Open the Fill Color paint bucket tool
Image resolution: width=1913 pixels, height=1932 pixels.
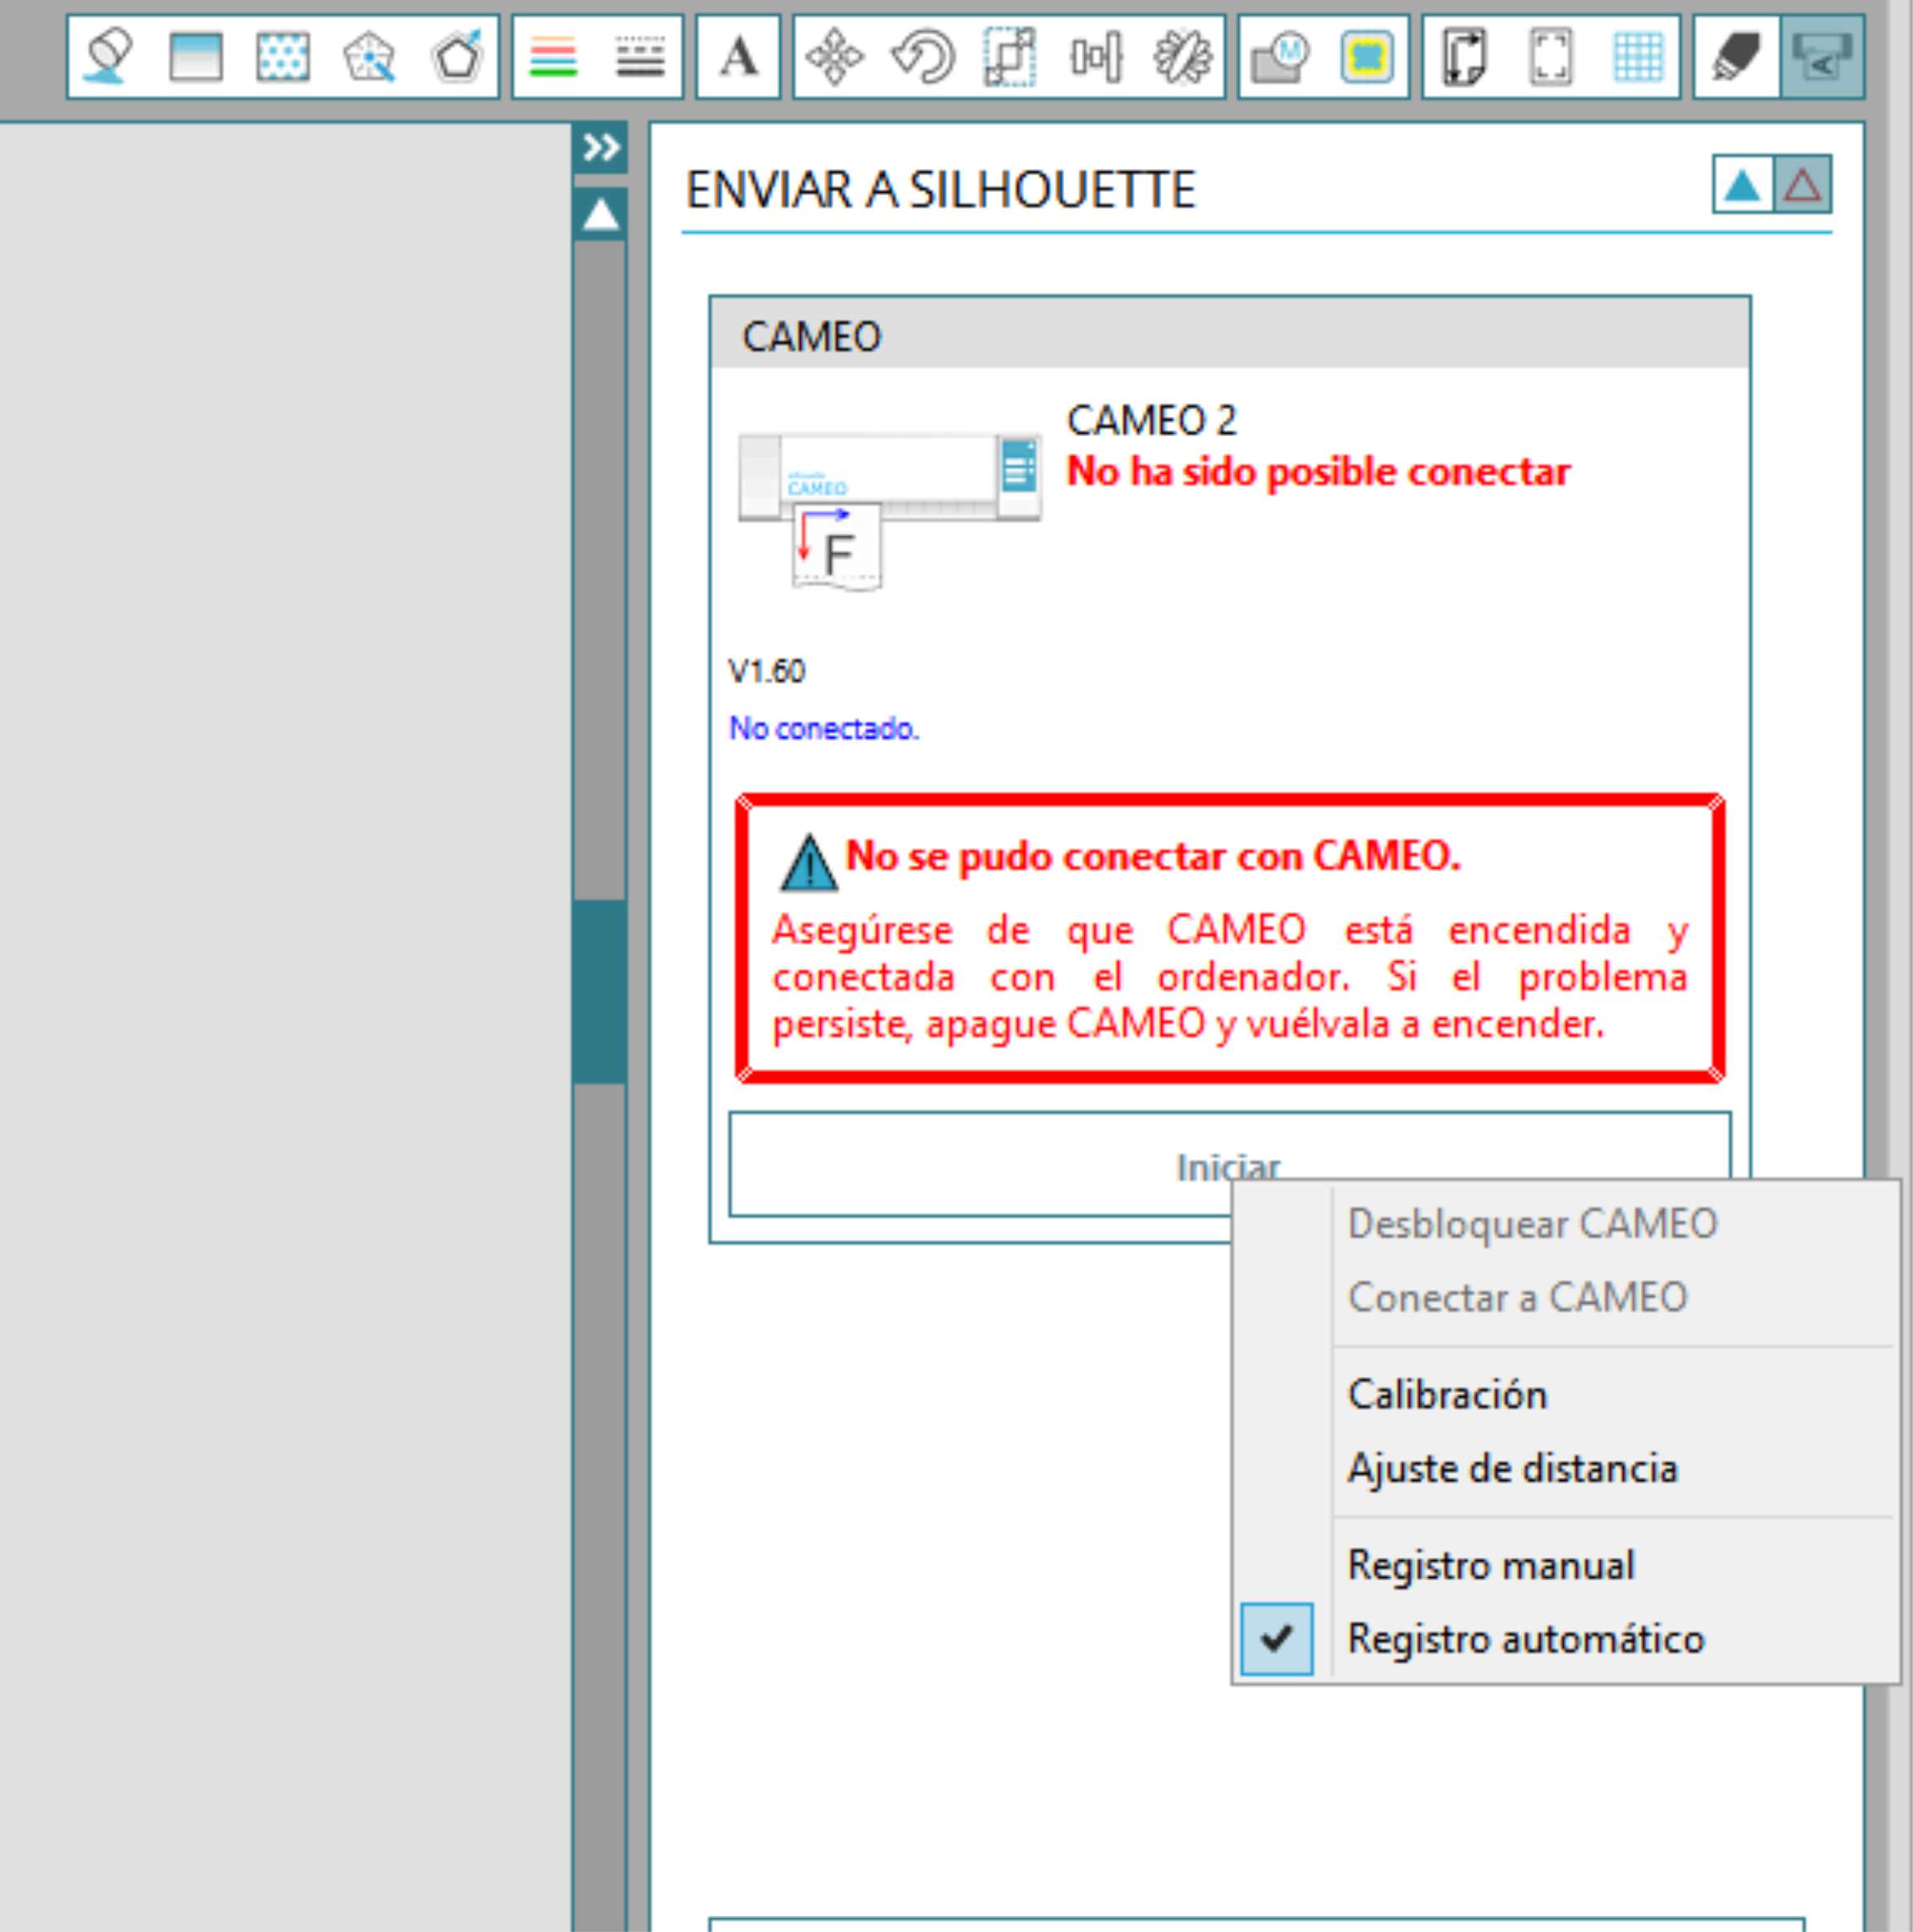point(109,56)
